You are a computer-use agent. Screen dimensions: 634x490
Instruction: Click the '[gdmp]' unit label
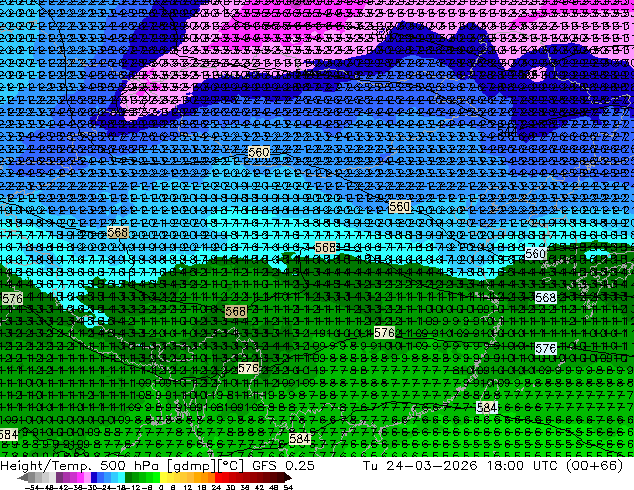point(192,466)
